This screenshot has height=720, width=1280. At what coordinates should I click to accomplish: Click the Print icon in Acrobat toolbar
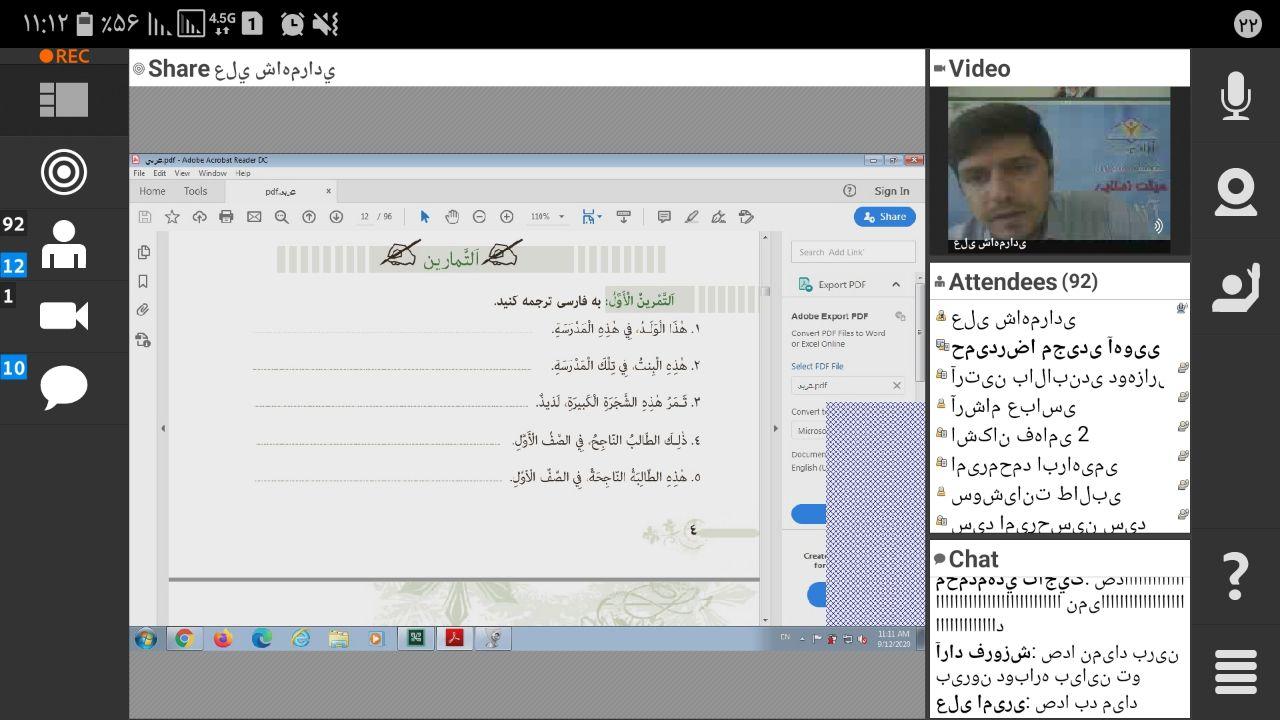(x=226, y=217)
